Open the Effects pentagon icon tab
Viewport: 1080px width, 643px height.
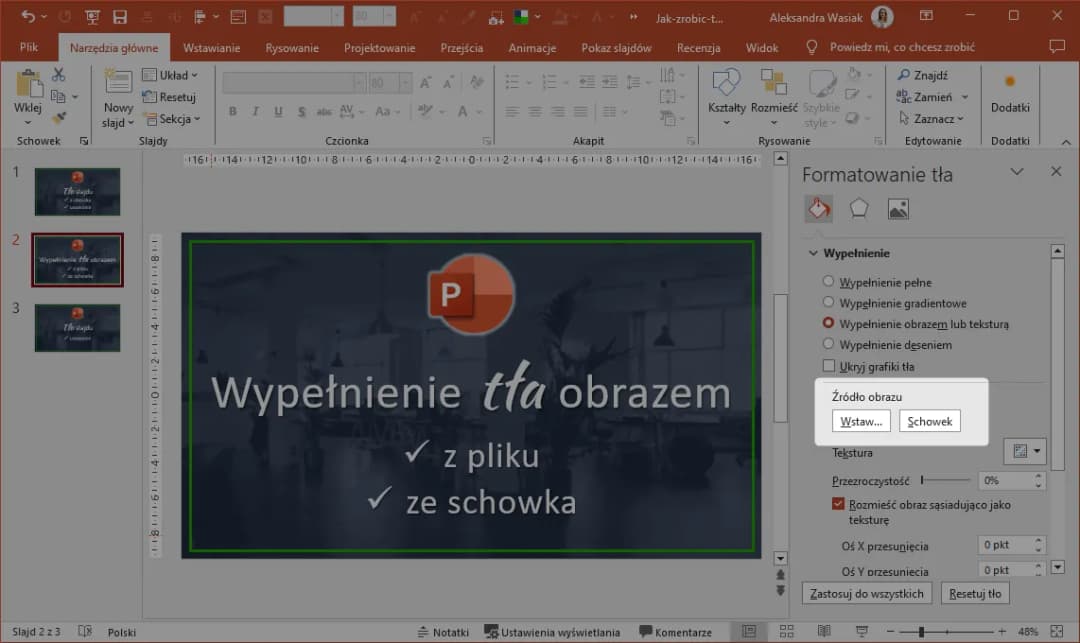tap(858, 208)
